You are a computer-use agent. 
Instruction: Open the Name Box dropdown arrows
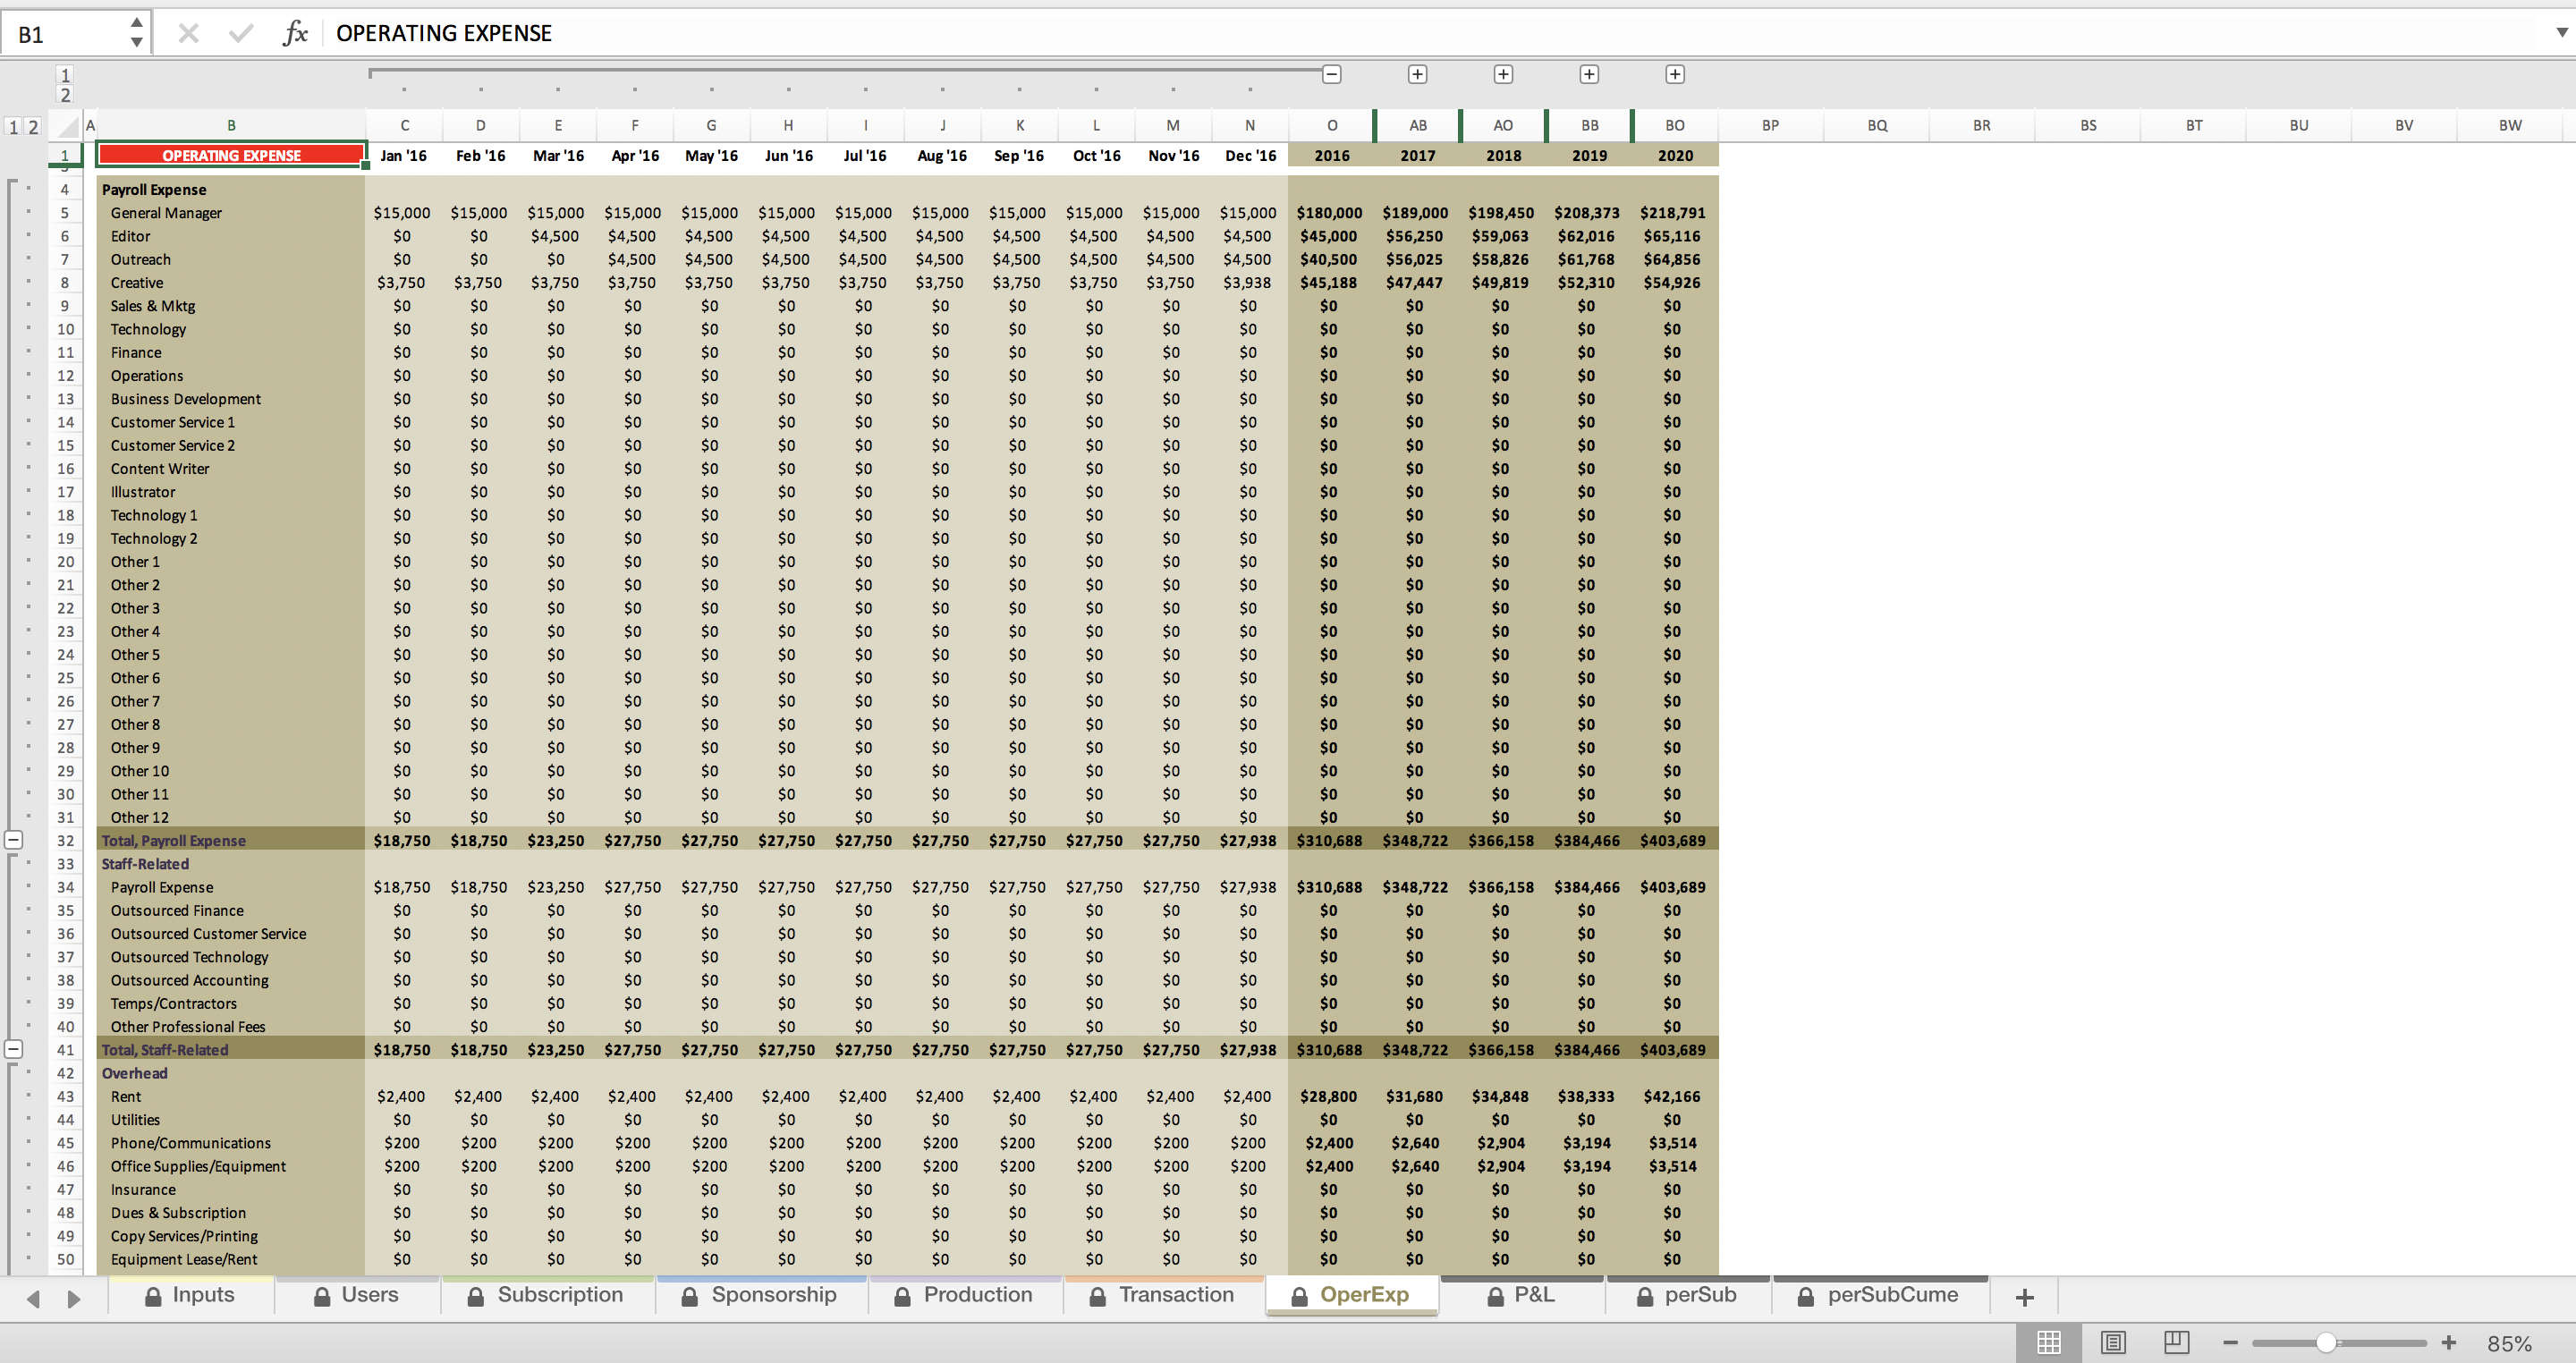(137, 33)
